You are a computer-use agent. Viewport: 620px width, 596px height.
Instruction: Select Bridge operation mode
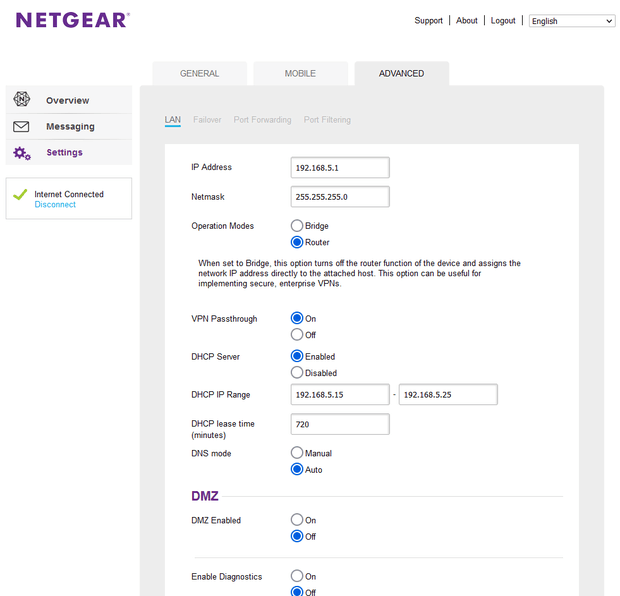coord(297,226)
